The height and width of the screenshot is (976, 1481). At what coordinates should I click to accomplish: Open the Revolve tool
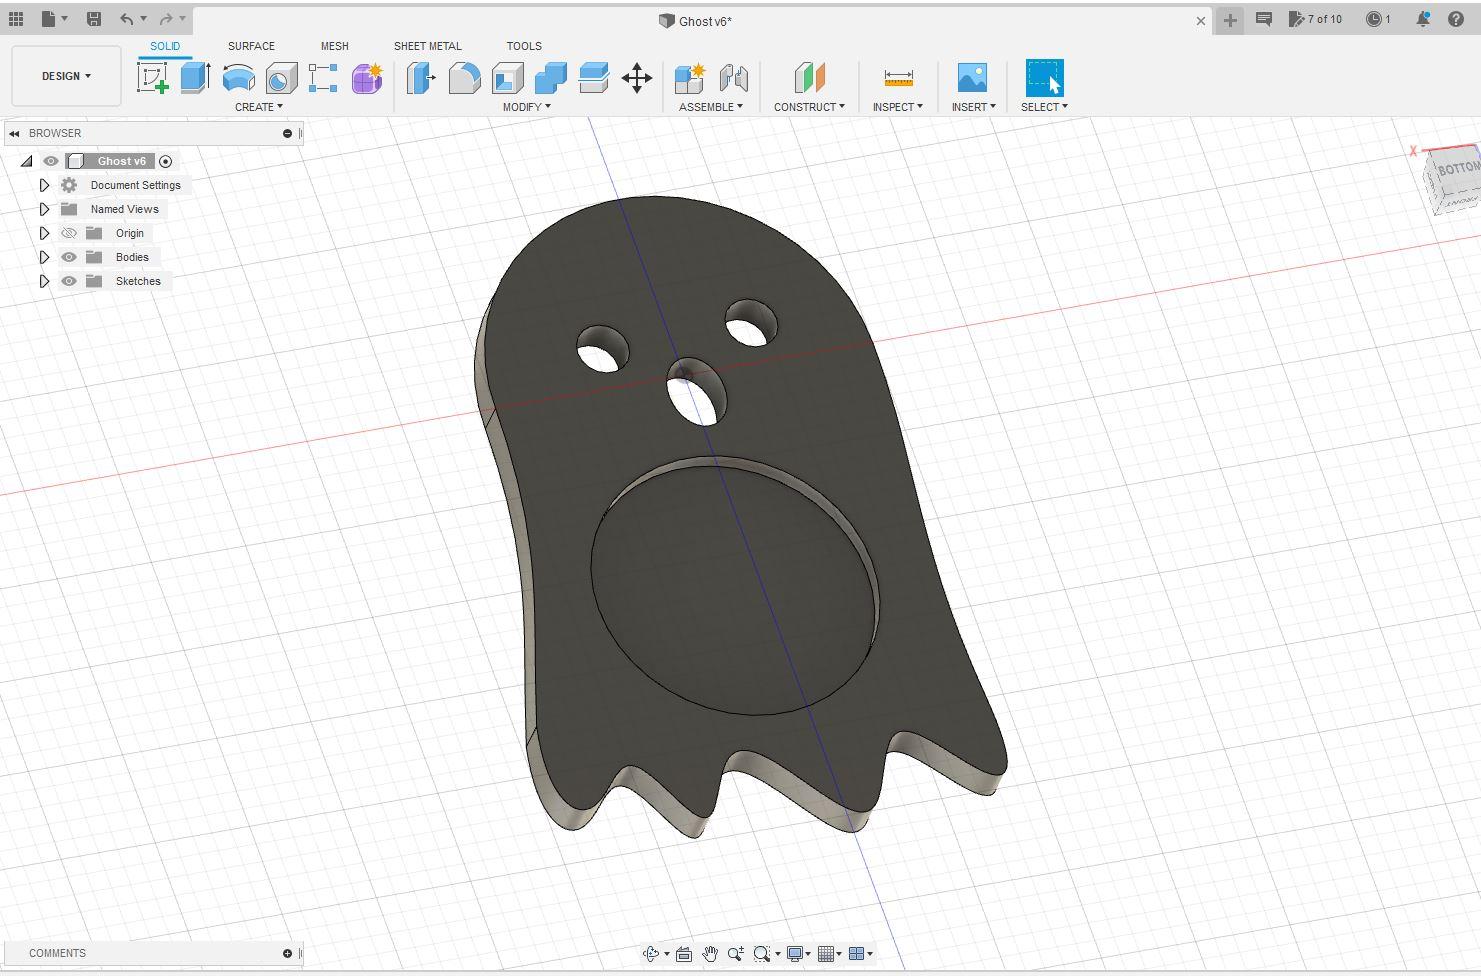[x=238, y=78]
